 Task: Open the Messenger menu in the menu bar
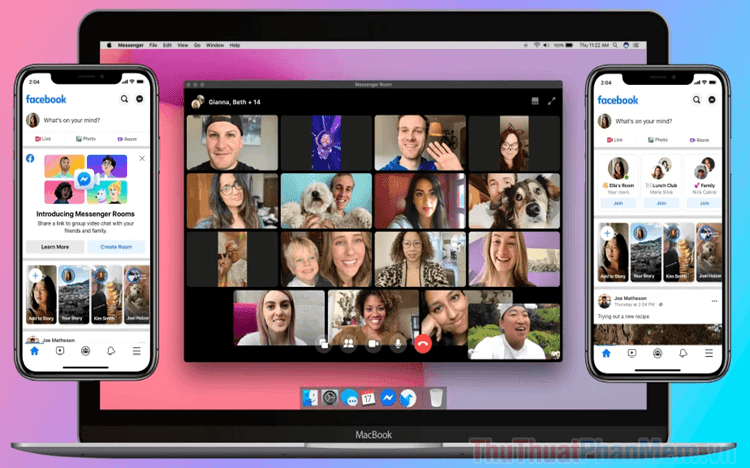(130, 45)
